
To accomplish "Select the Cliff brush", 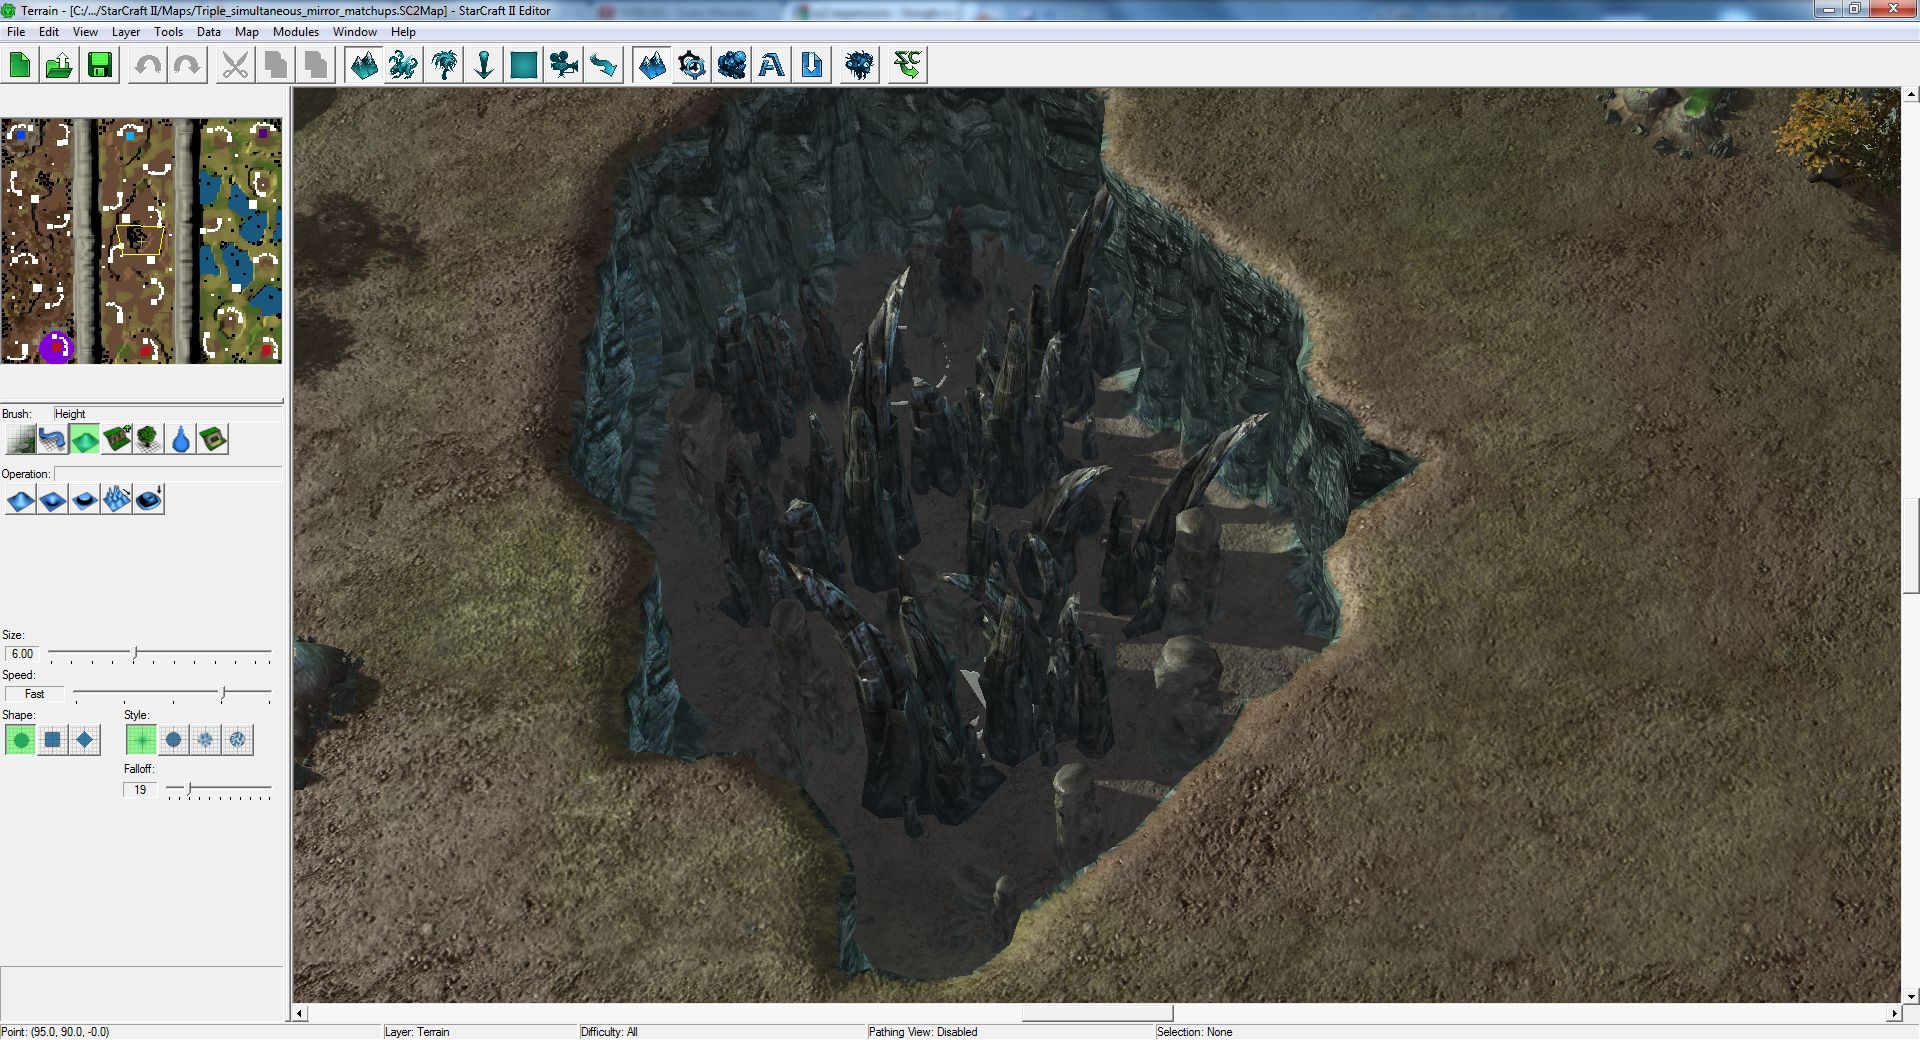I will tap(117, 439).
